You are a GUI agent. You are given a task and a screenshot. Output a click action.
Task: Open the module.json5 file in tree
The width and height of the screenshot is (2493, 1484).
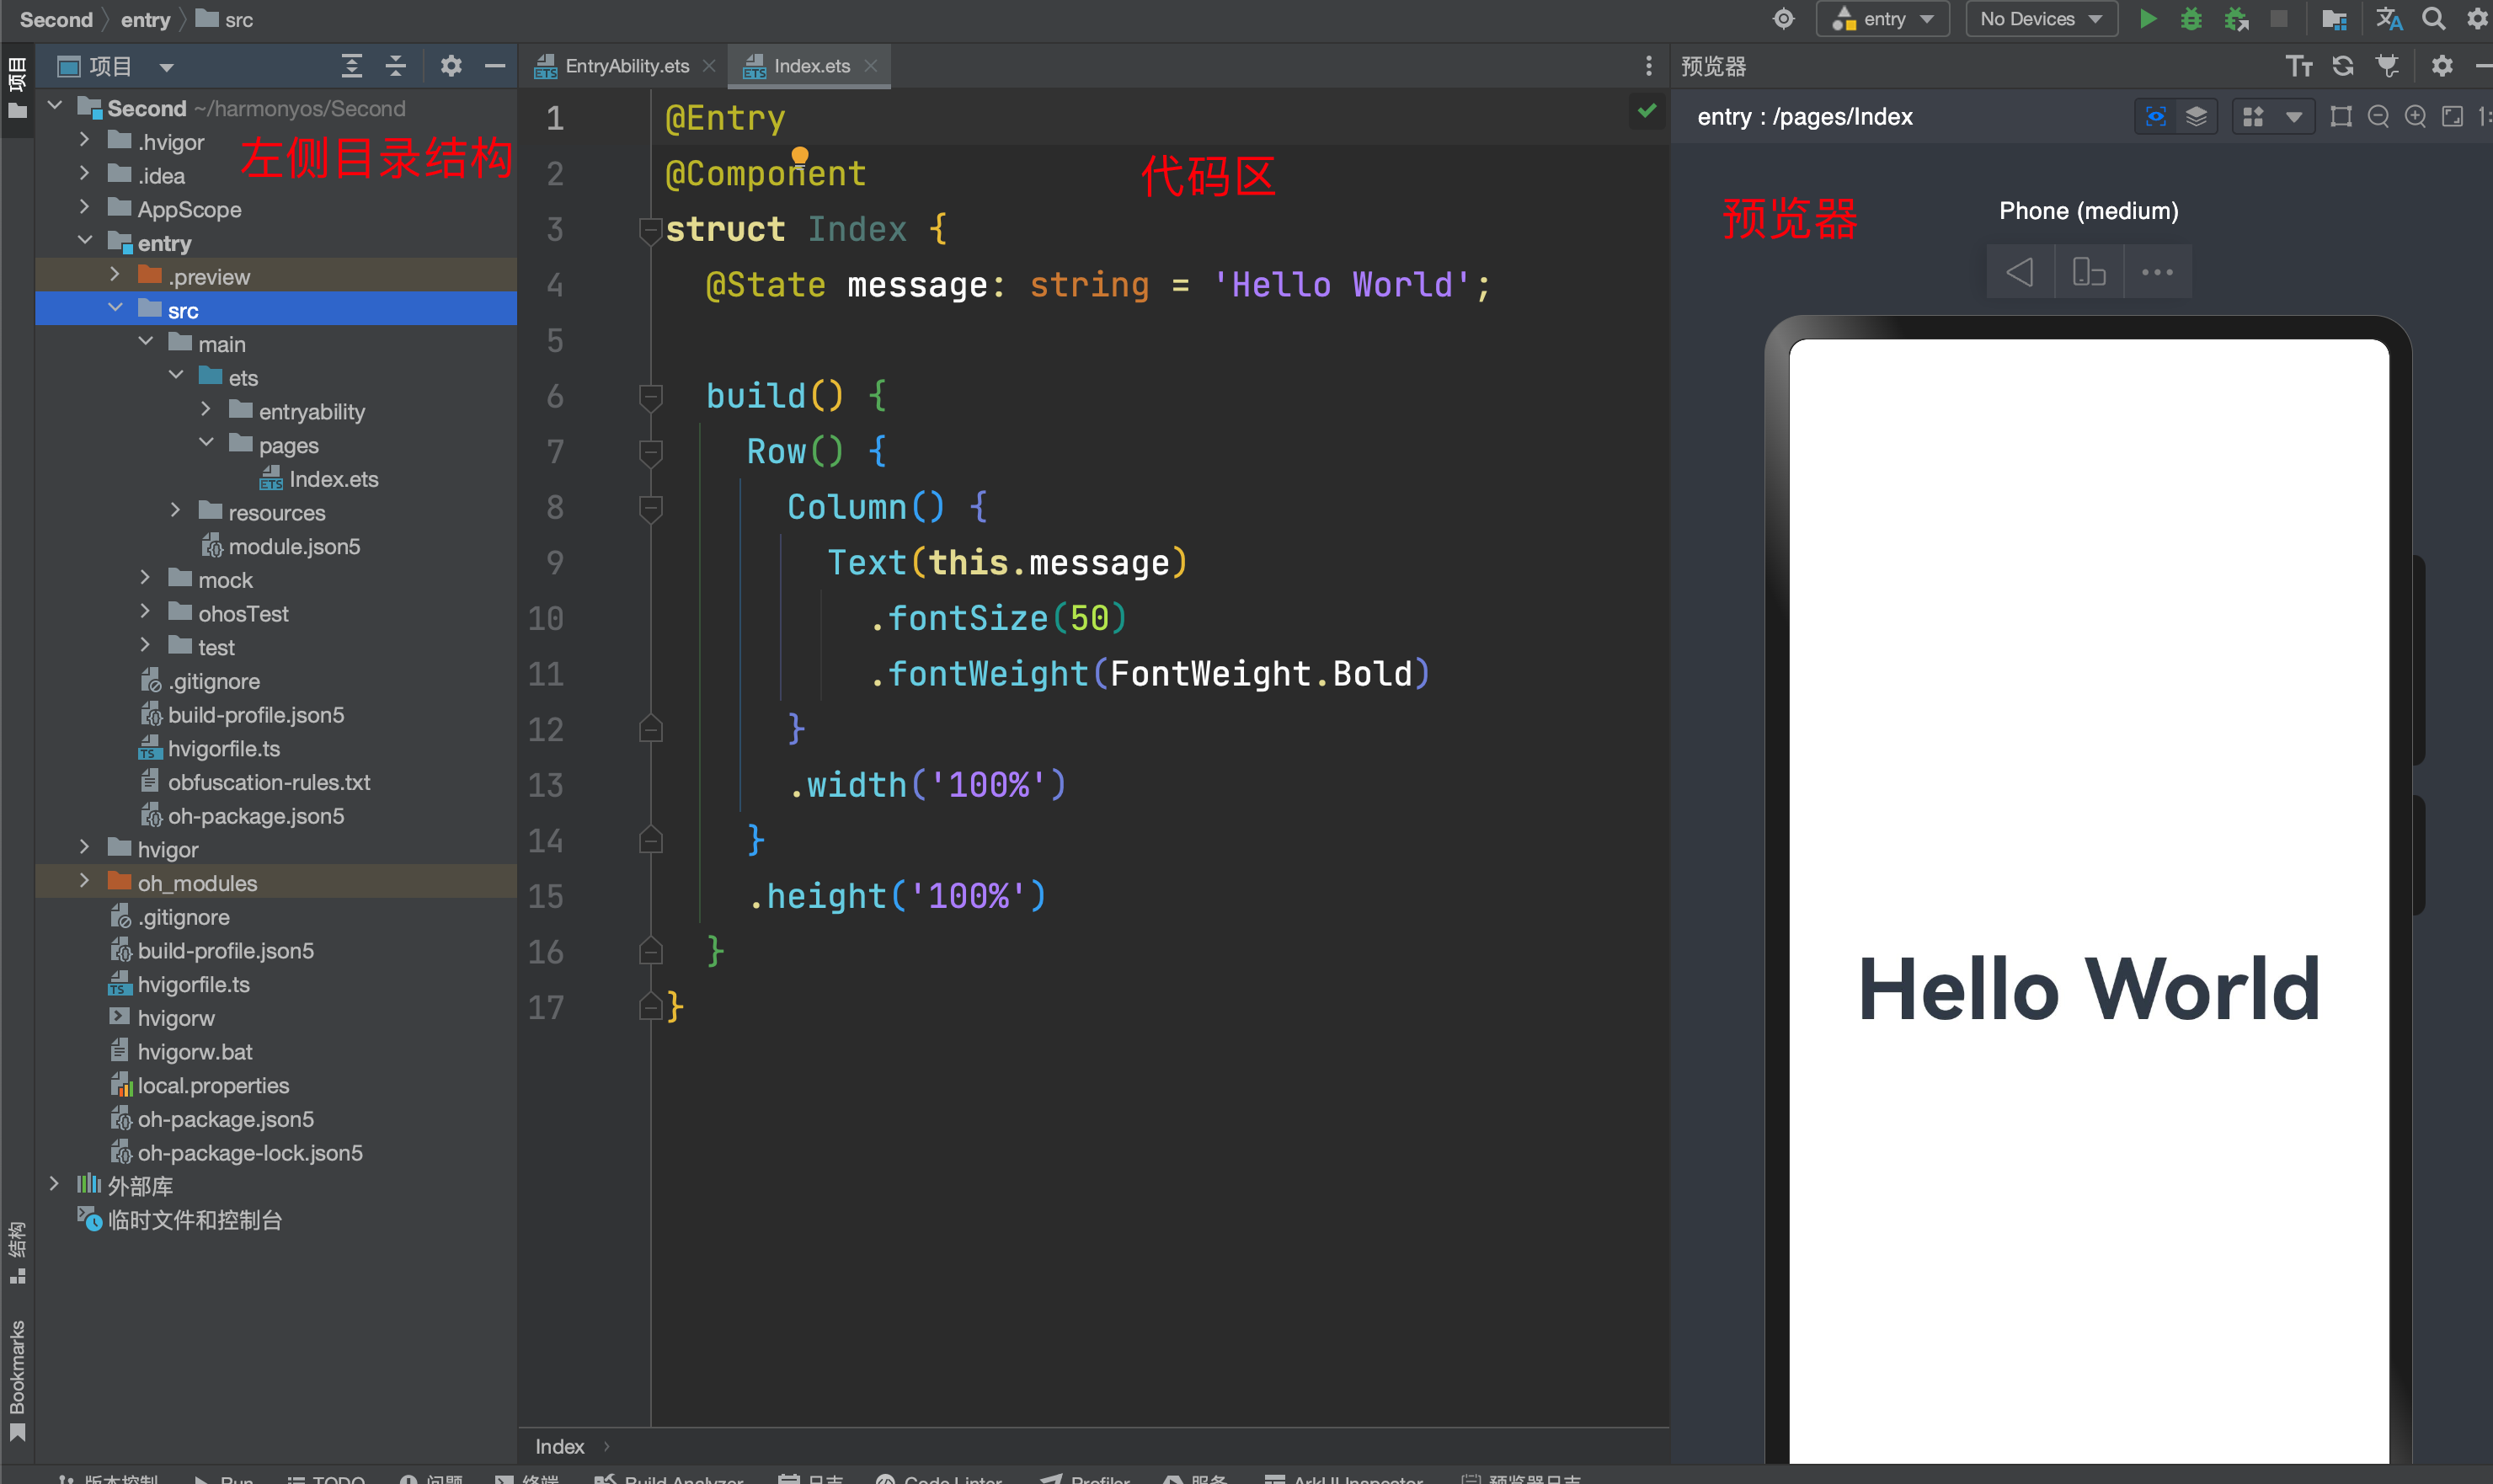point(293,546)
